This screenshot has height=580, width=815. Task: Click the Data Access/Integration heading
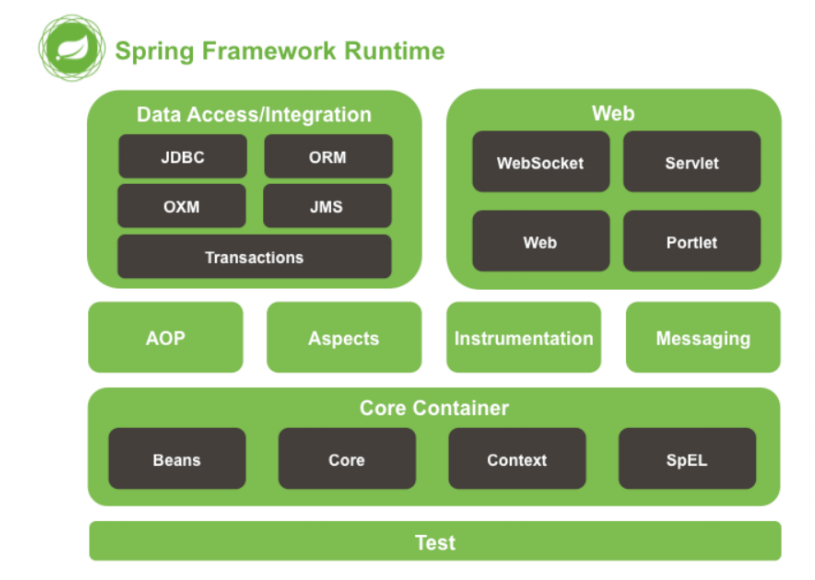pos(254,114)
